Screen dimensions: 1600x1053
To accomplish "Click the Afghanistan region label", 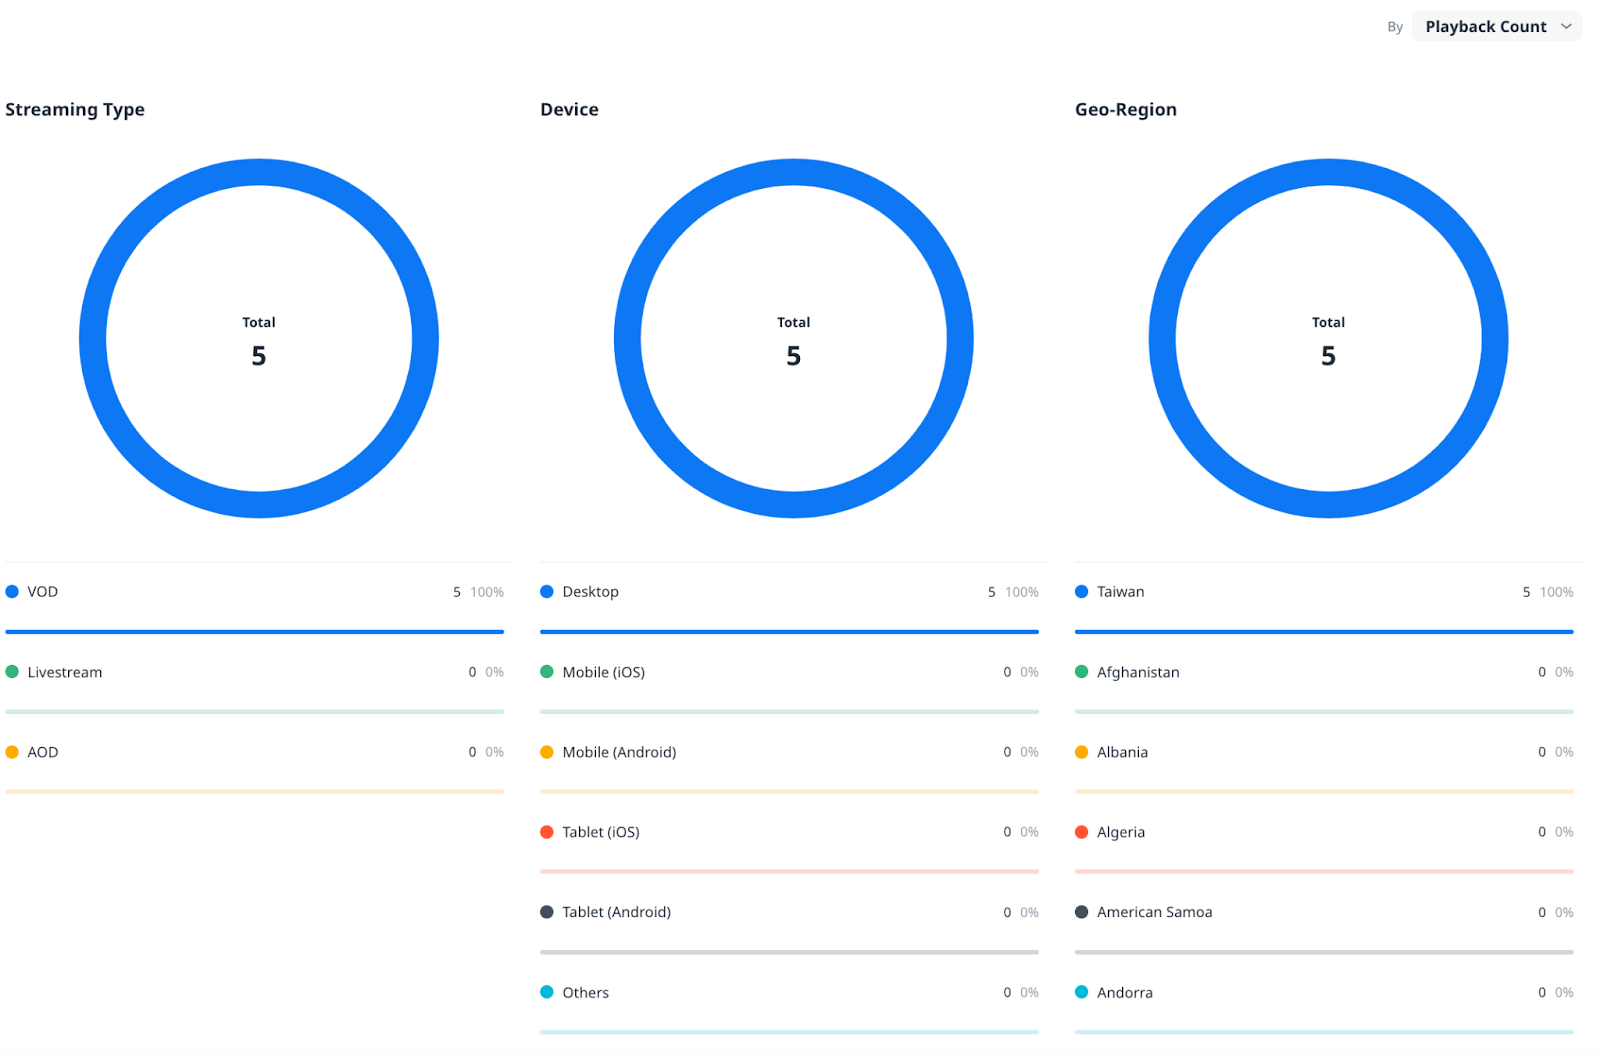I will click(1138, 672).
